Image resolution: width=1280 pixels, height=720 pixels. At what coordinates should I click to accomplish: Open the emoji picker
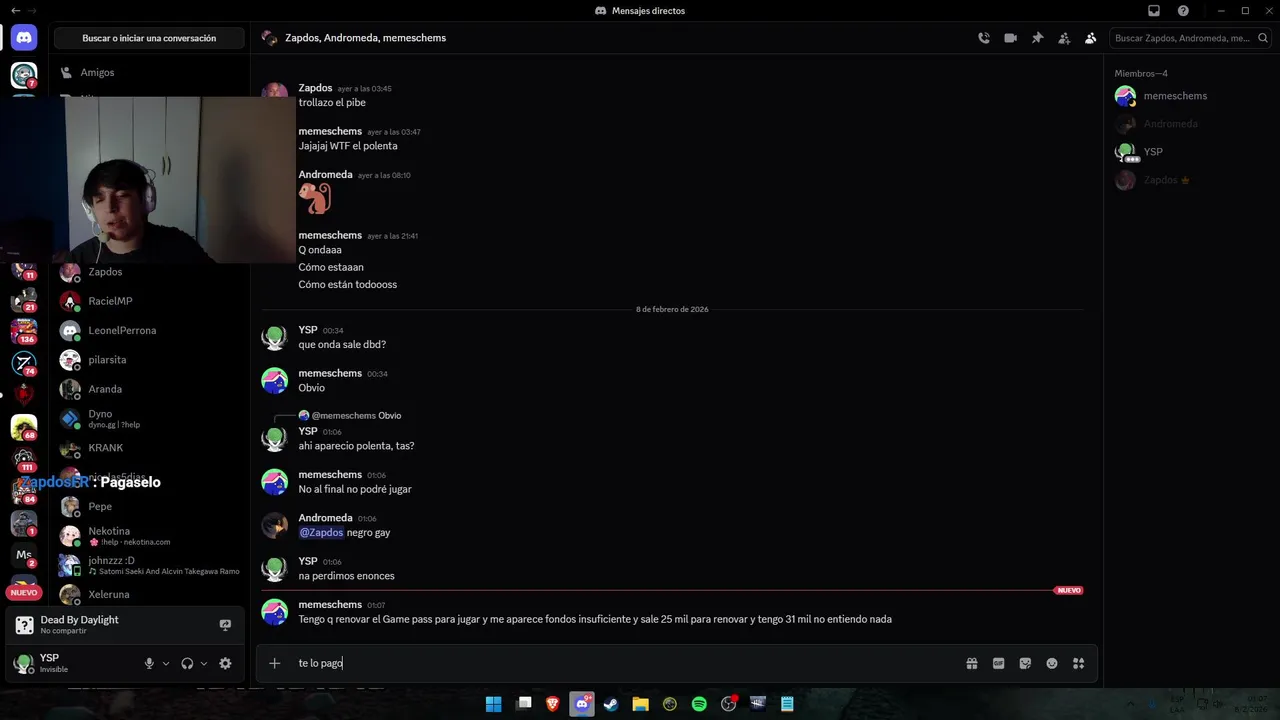1052,663
